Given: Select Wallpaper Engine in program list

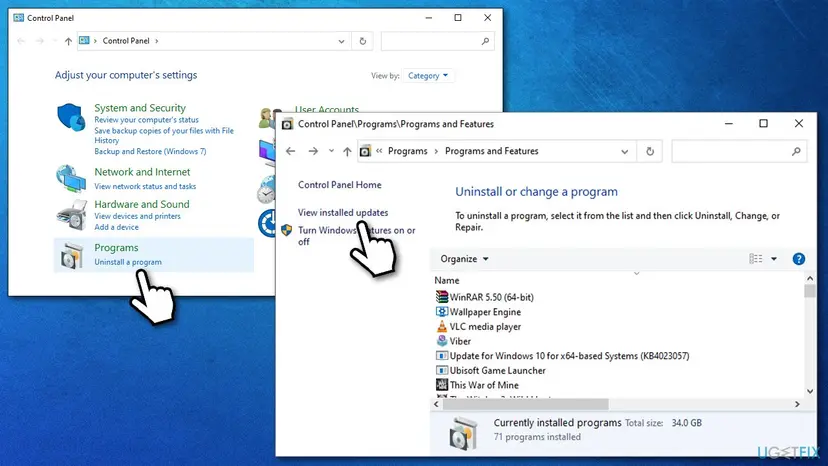Looking at the screenshot, I should click(x=485, y=312).
